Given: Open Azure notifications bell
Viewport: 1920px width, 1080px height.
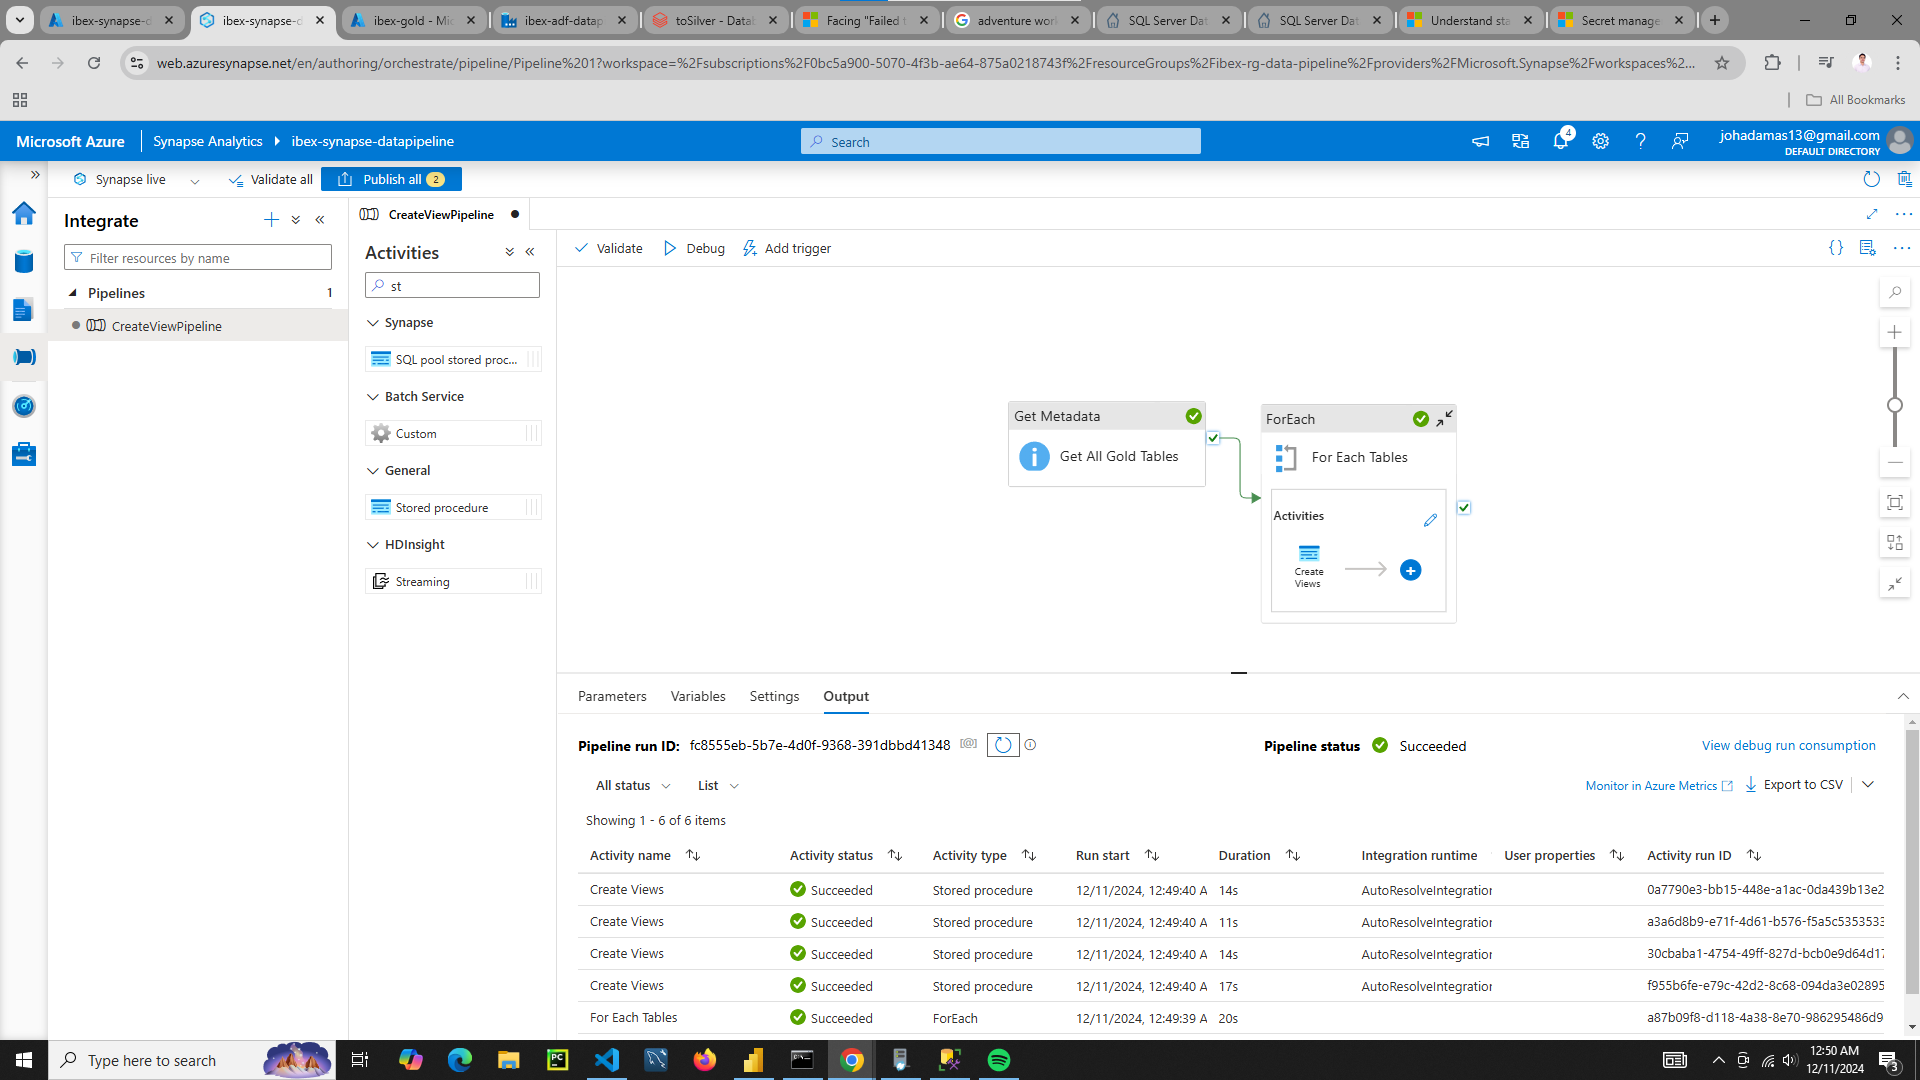Looking at the screenshot, I should tap(1560, 141).
